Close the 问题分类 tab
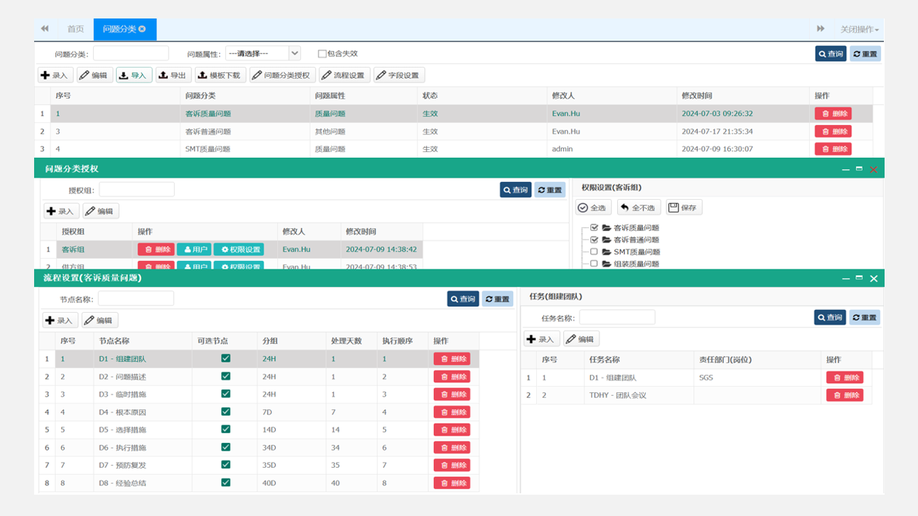Image resolution: width=918 pixels, height=516 pixels. pyautogui.click(x=143, y=29)
